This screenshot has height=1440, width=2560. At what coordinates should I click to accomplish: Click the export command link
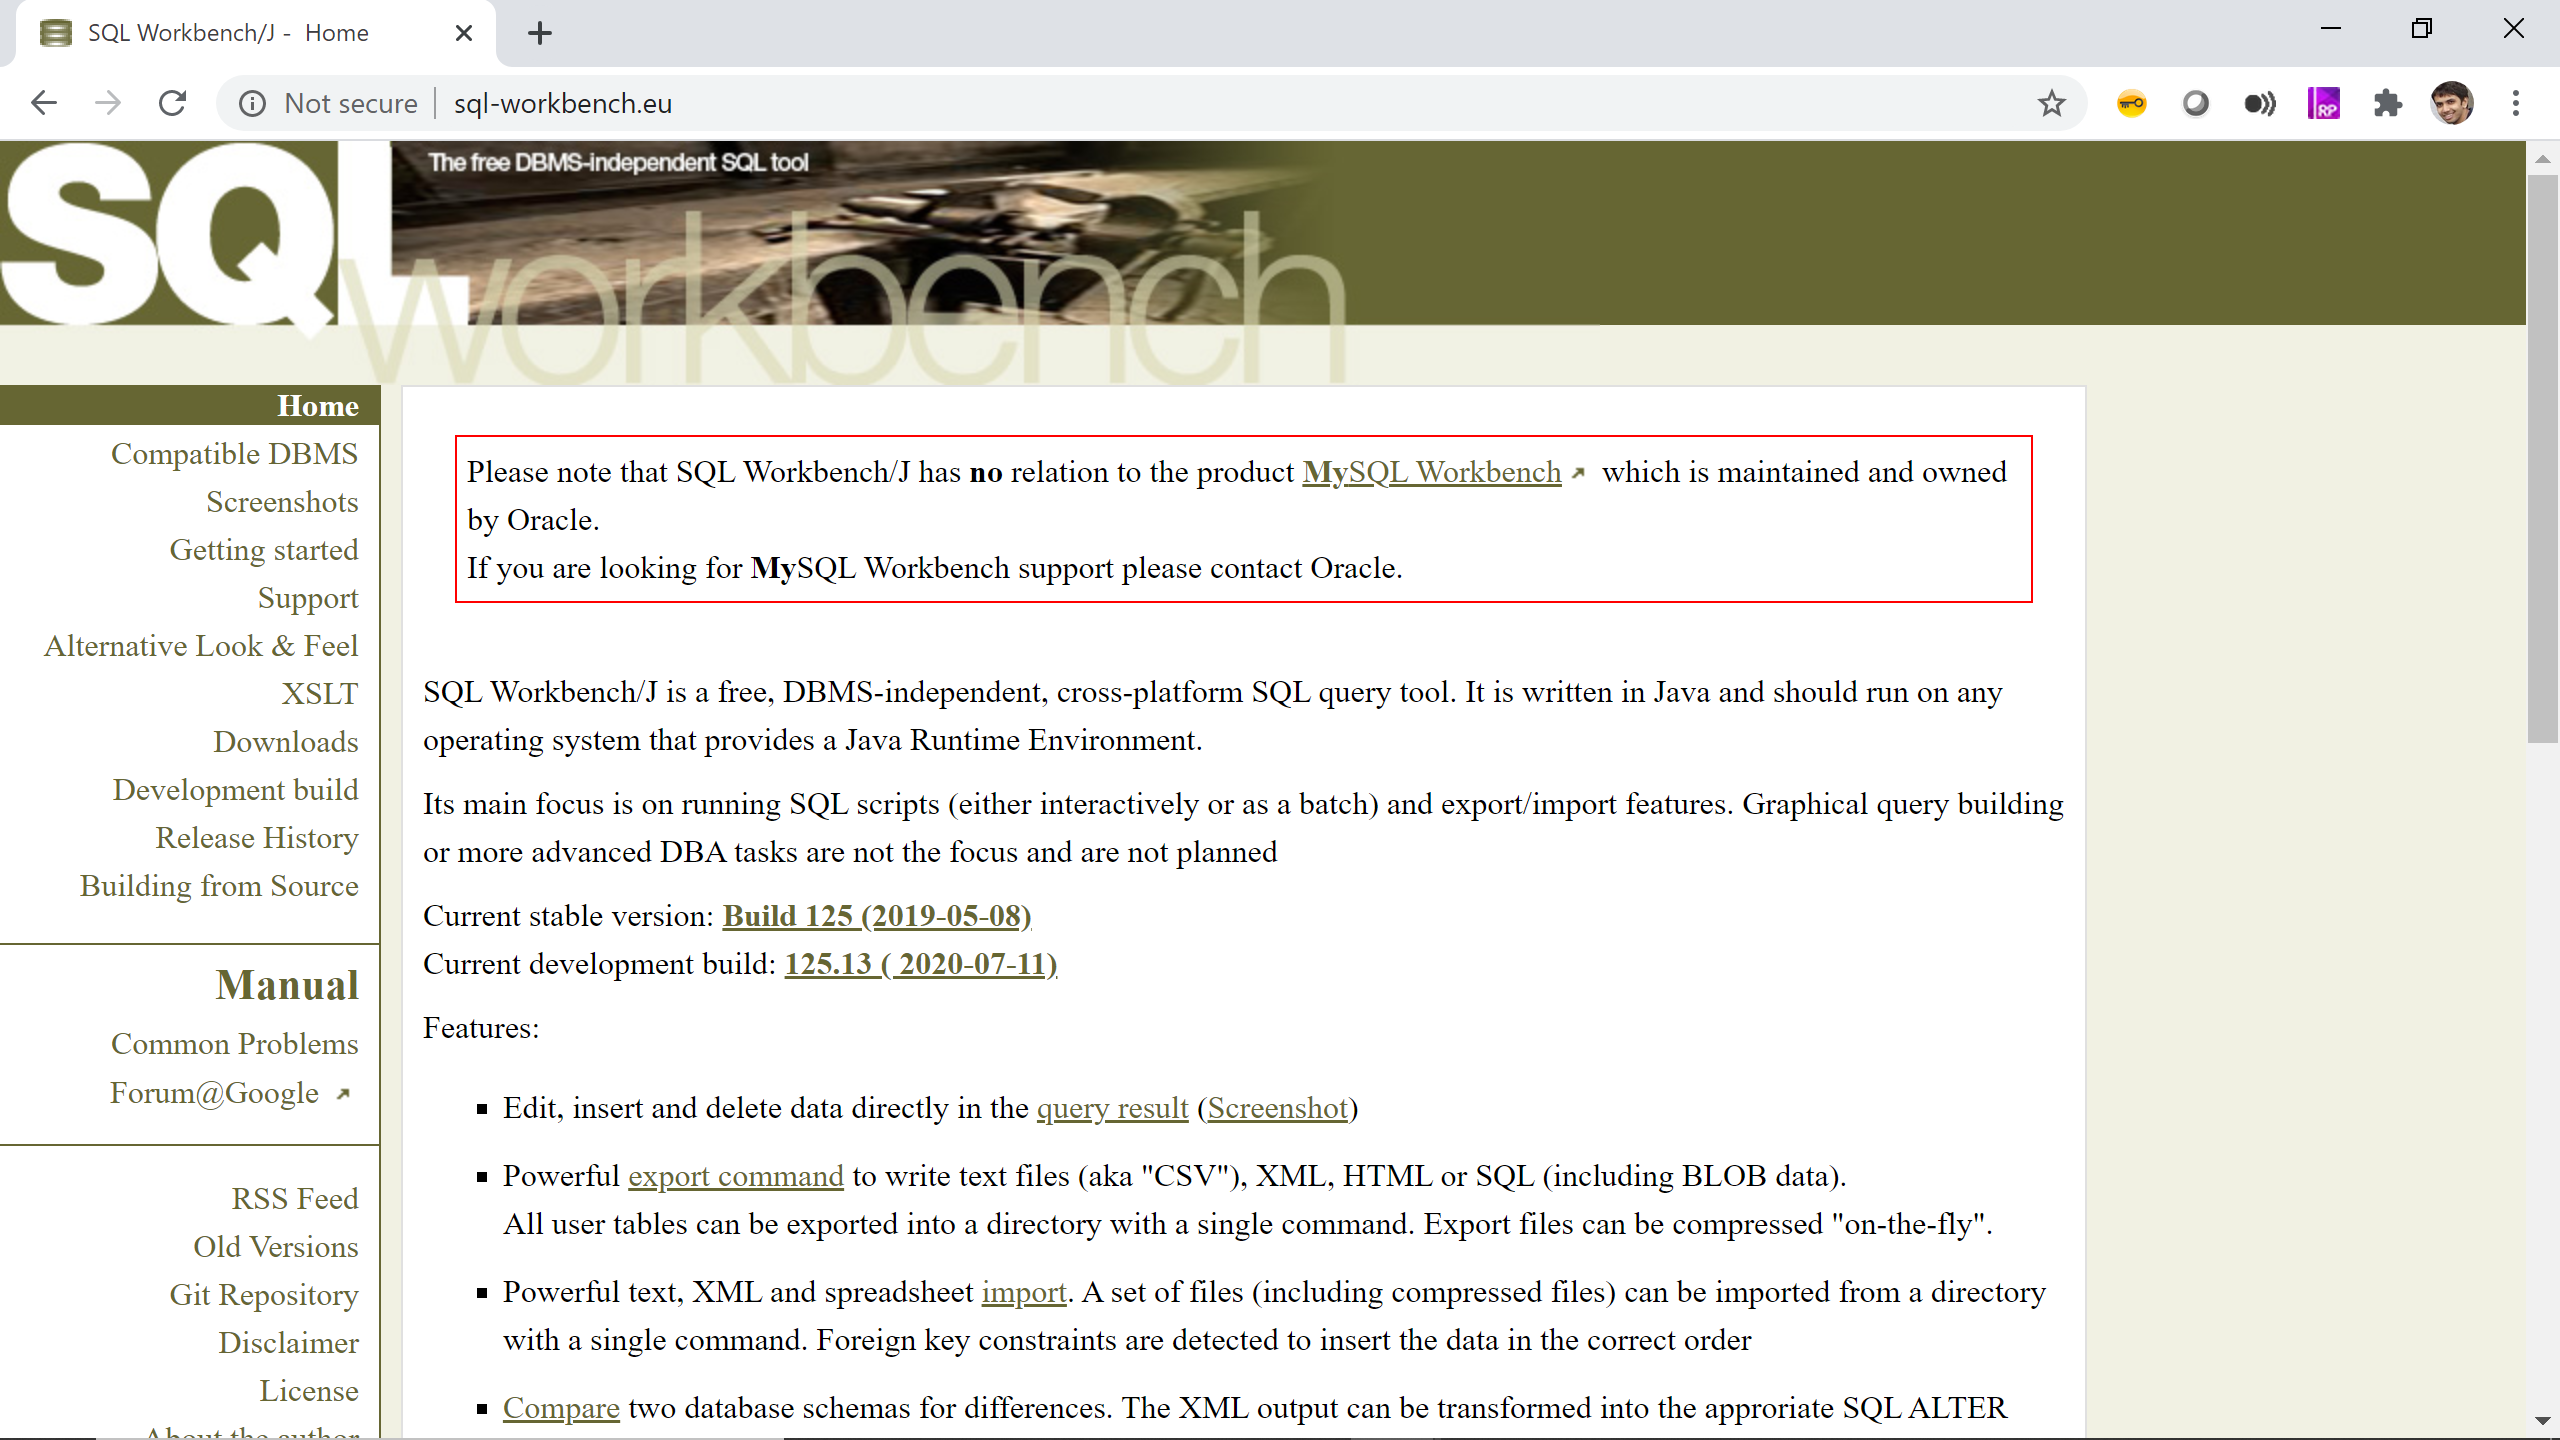(735, 1176)
